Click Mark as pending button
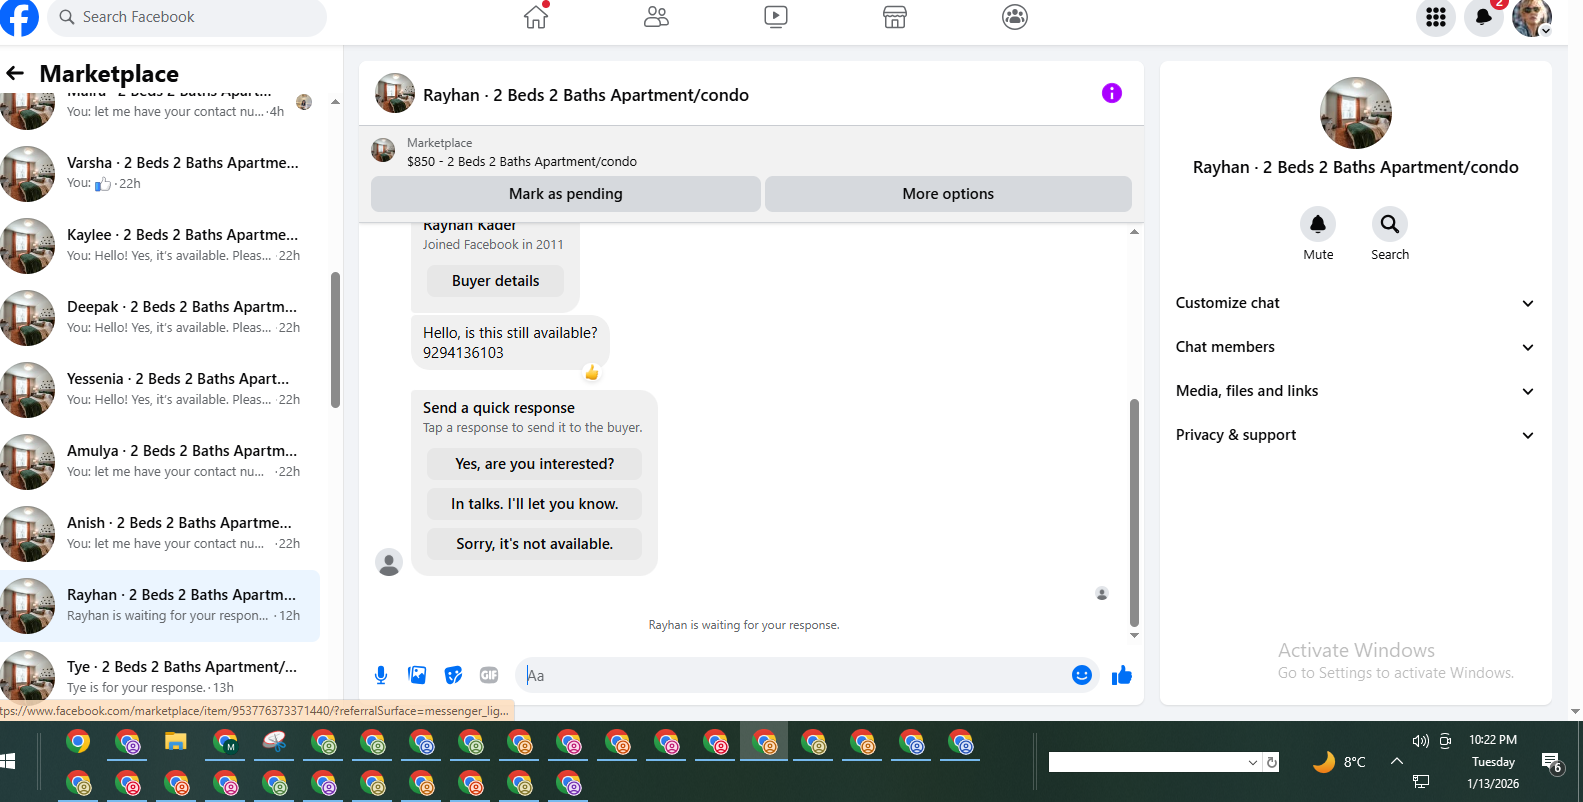 coord(566,194)
